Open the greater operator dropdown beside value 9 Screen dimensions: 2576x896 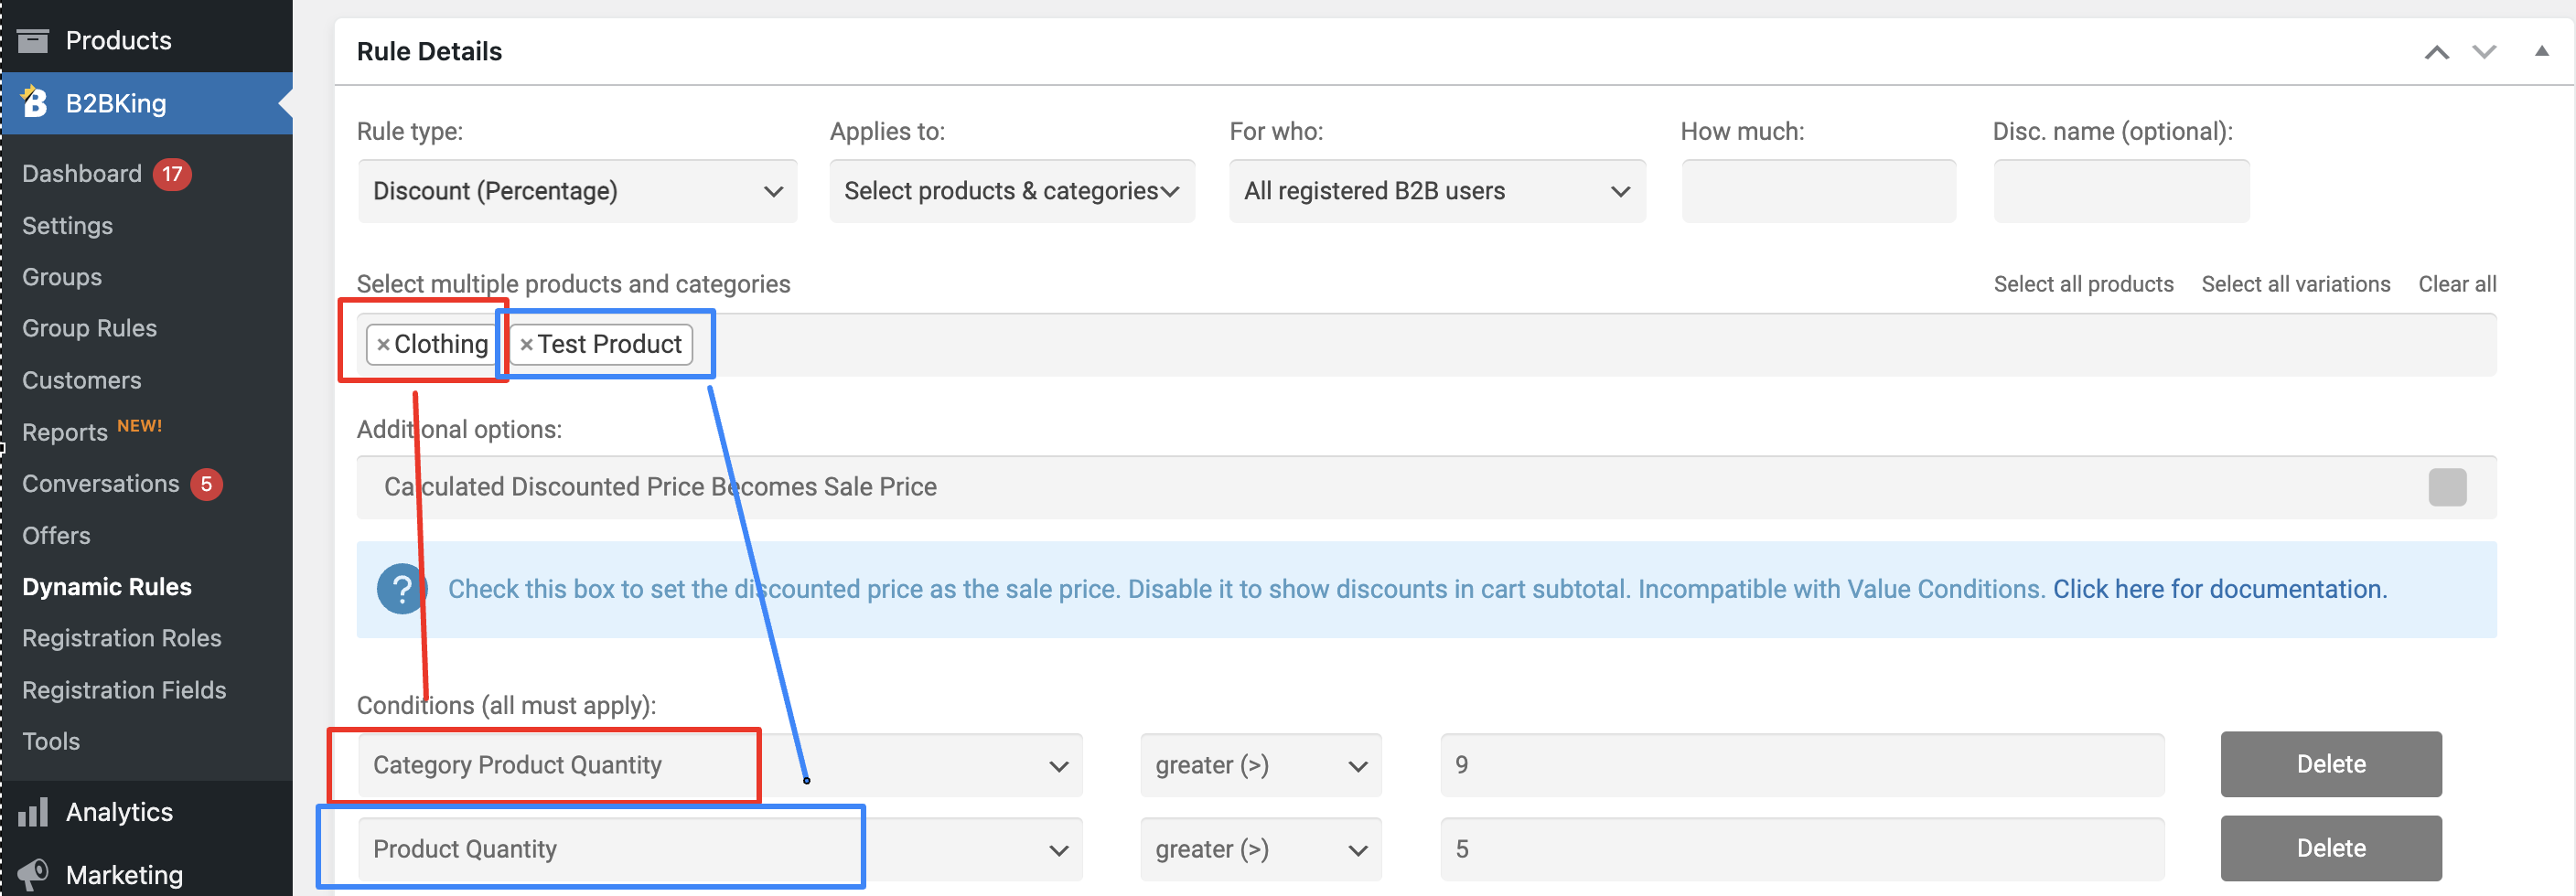point(1261,765)
